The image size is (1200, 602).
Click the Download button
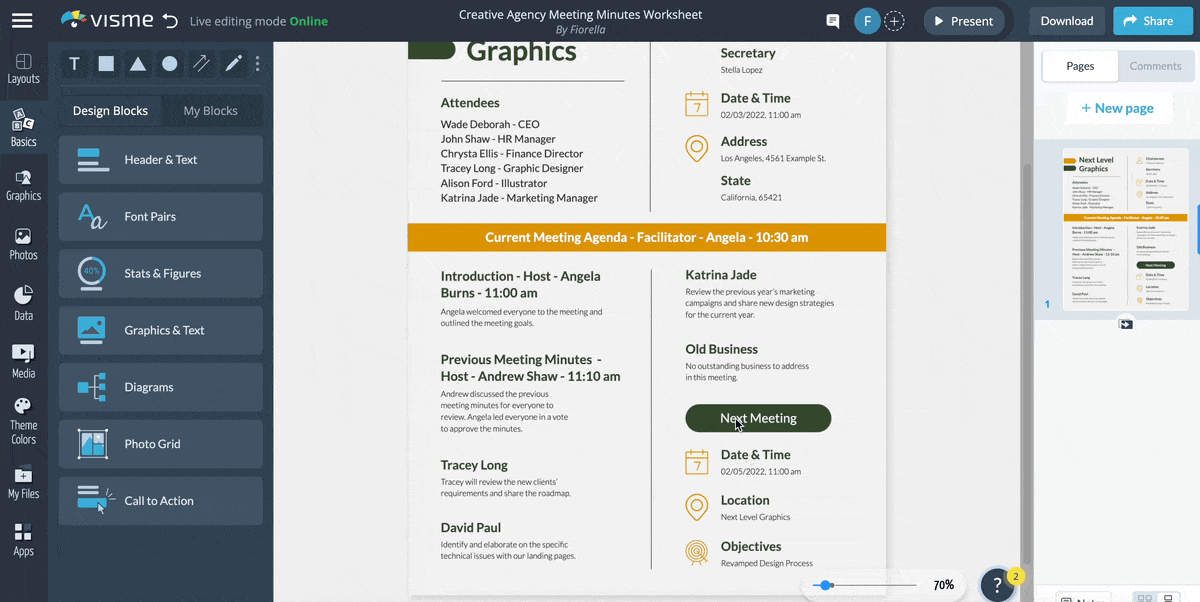tap(1066, 20)
